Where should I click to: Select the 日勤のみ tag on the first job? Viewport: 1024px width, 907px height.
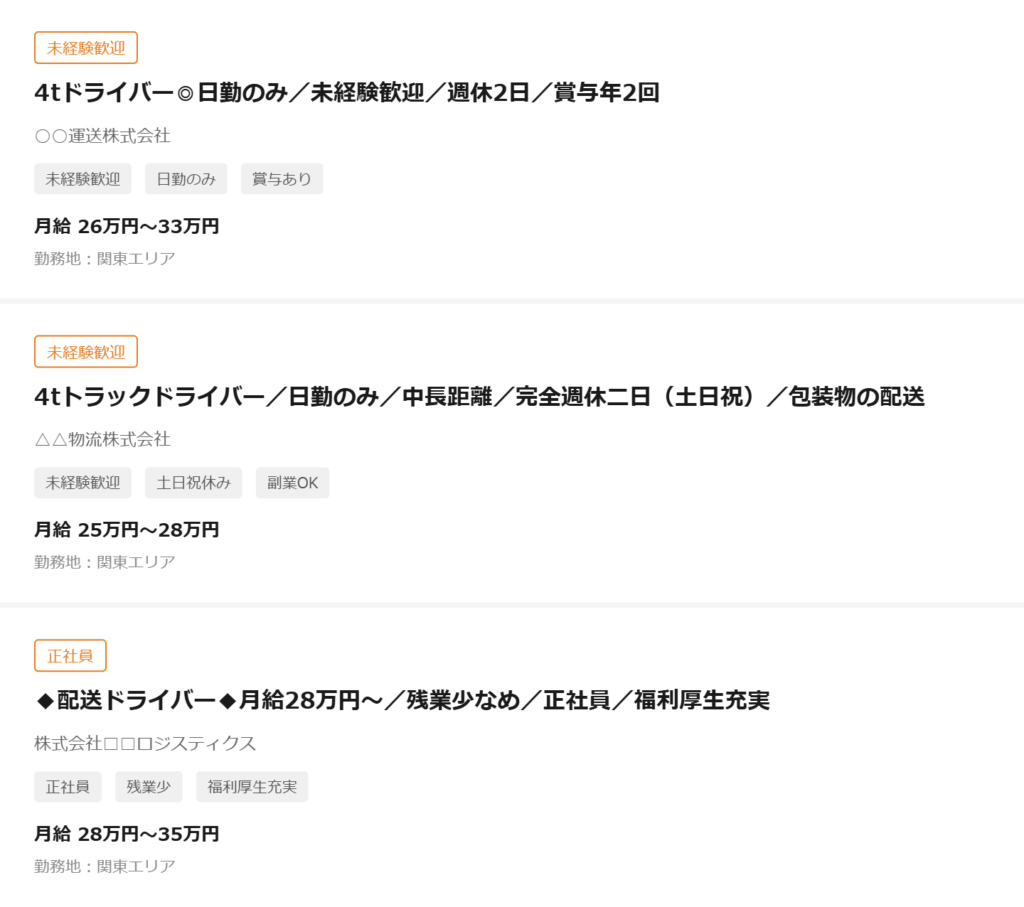(186, 179)
